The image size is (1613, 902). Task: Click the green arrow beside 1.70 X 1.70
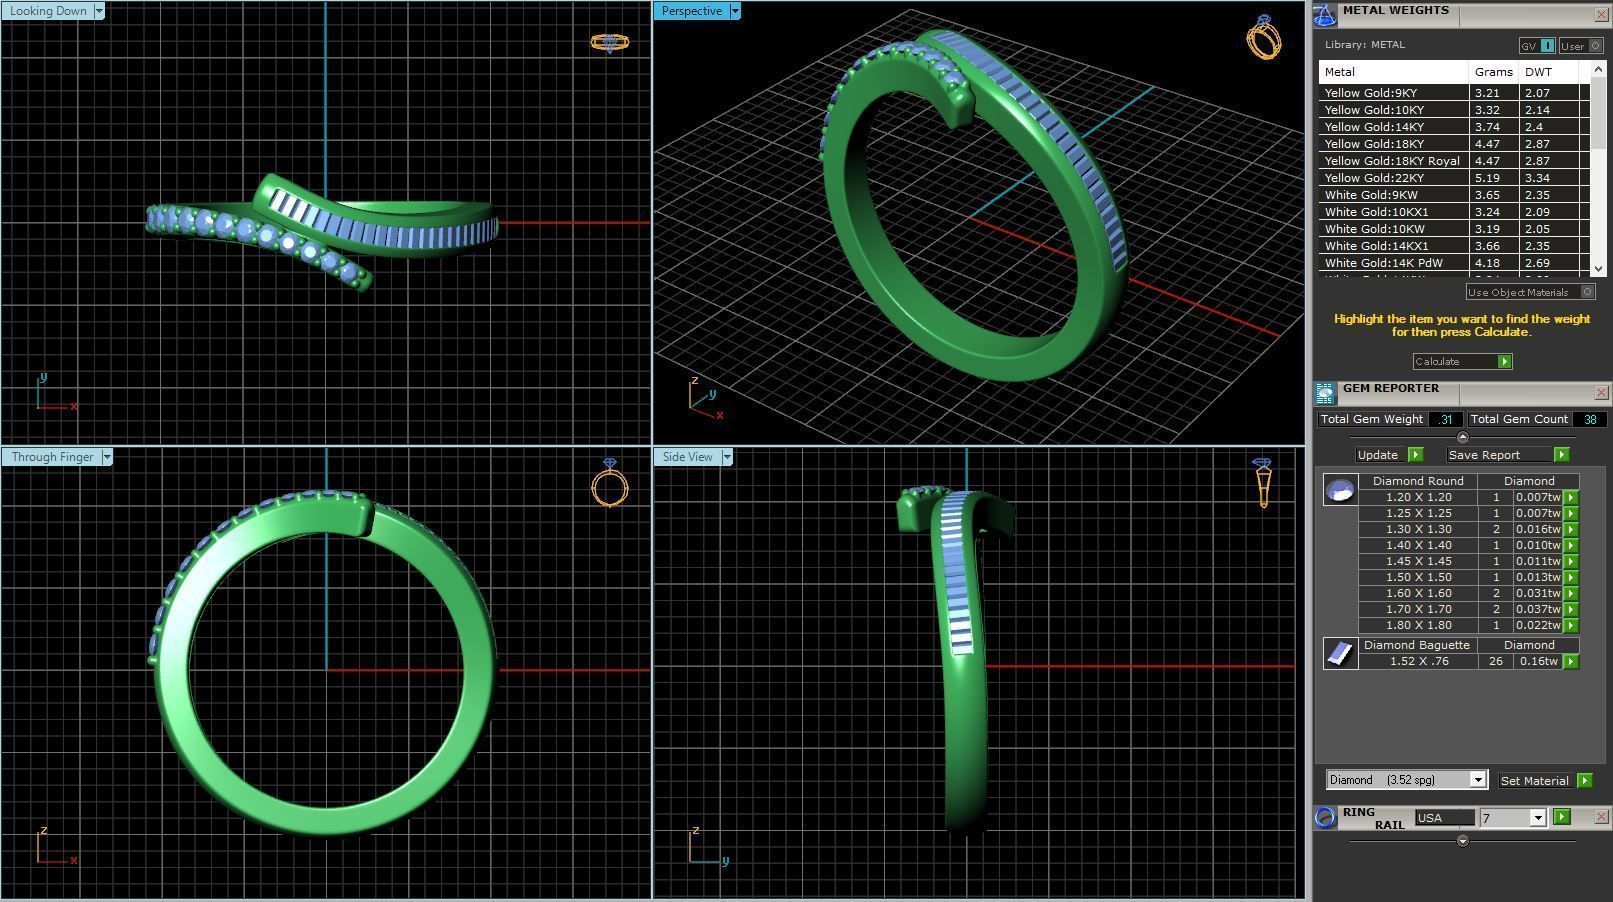(x=1571, y=609)
